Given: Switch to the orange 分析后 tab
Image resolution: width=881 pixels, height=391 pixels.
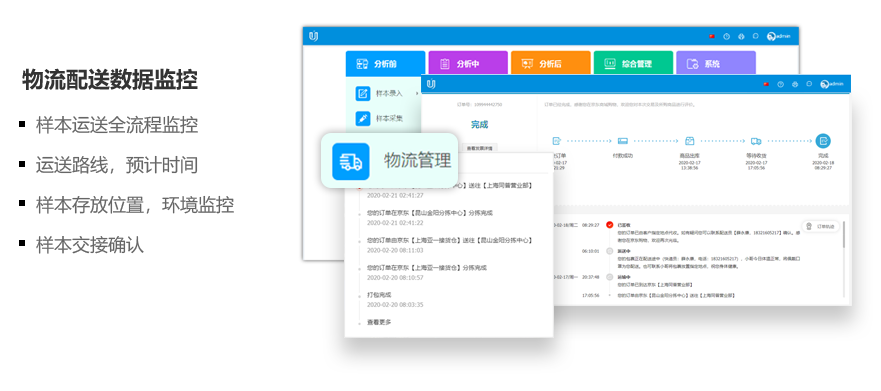Looking at the screenshot, I should click(x=551, y=63).
